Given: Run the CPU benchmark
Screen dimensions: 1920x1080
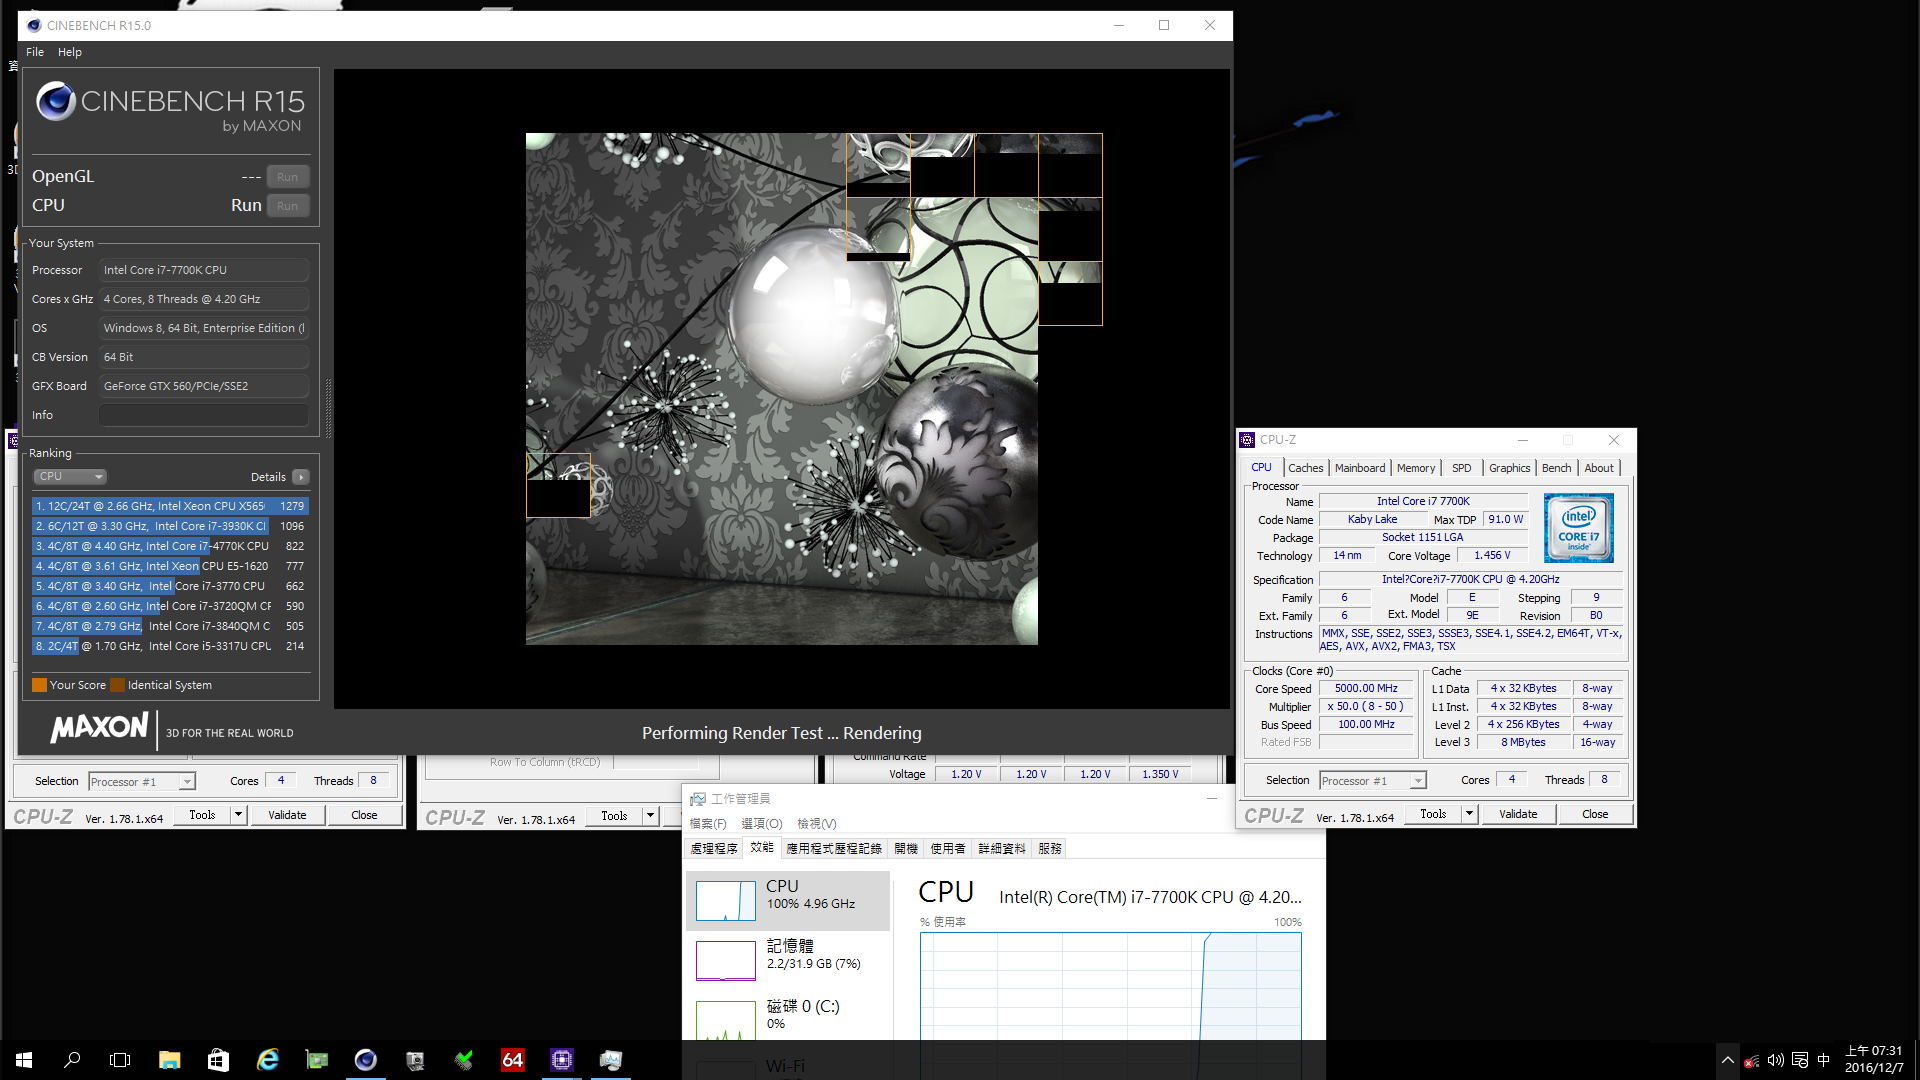Looking at the screenshot, I should pyautogui.click(x=288, y=206).
